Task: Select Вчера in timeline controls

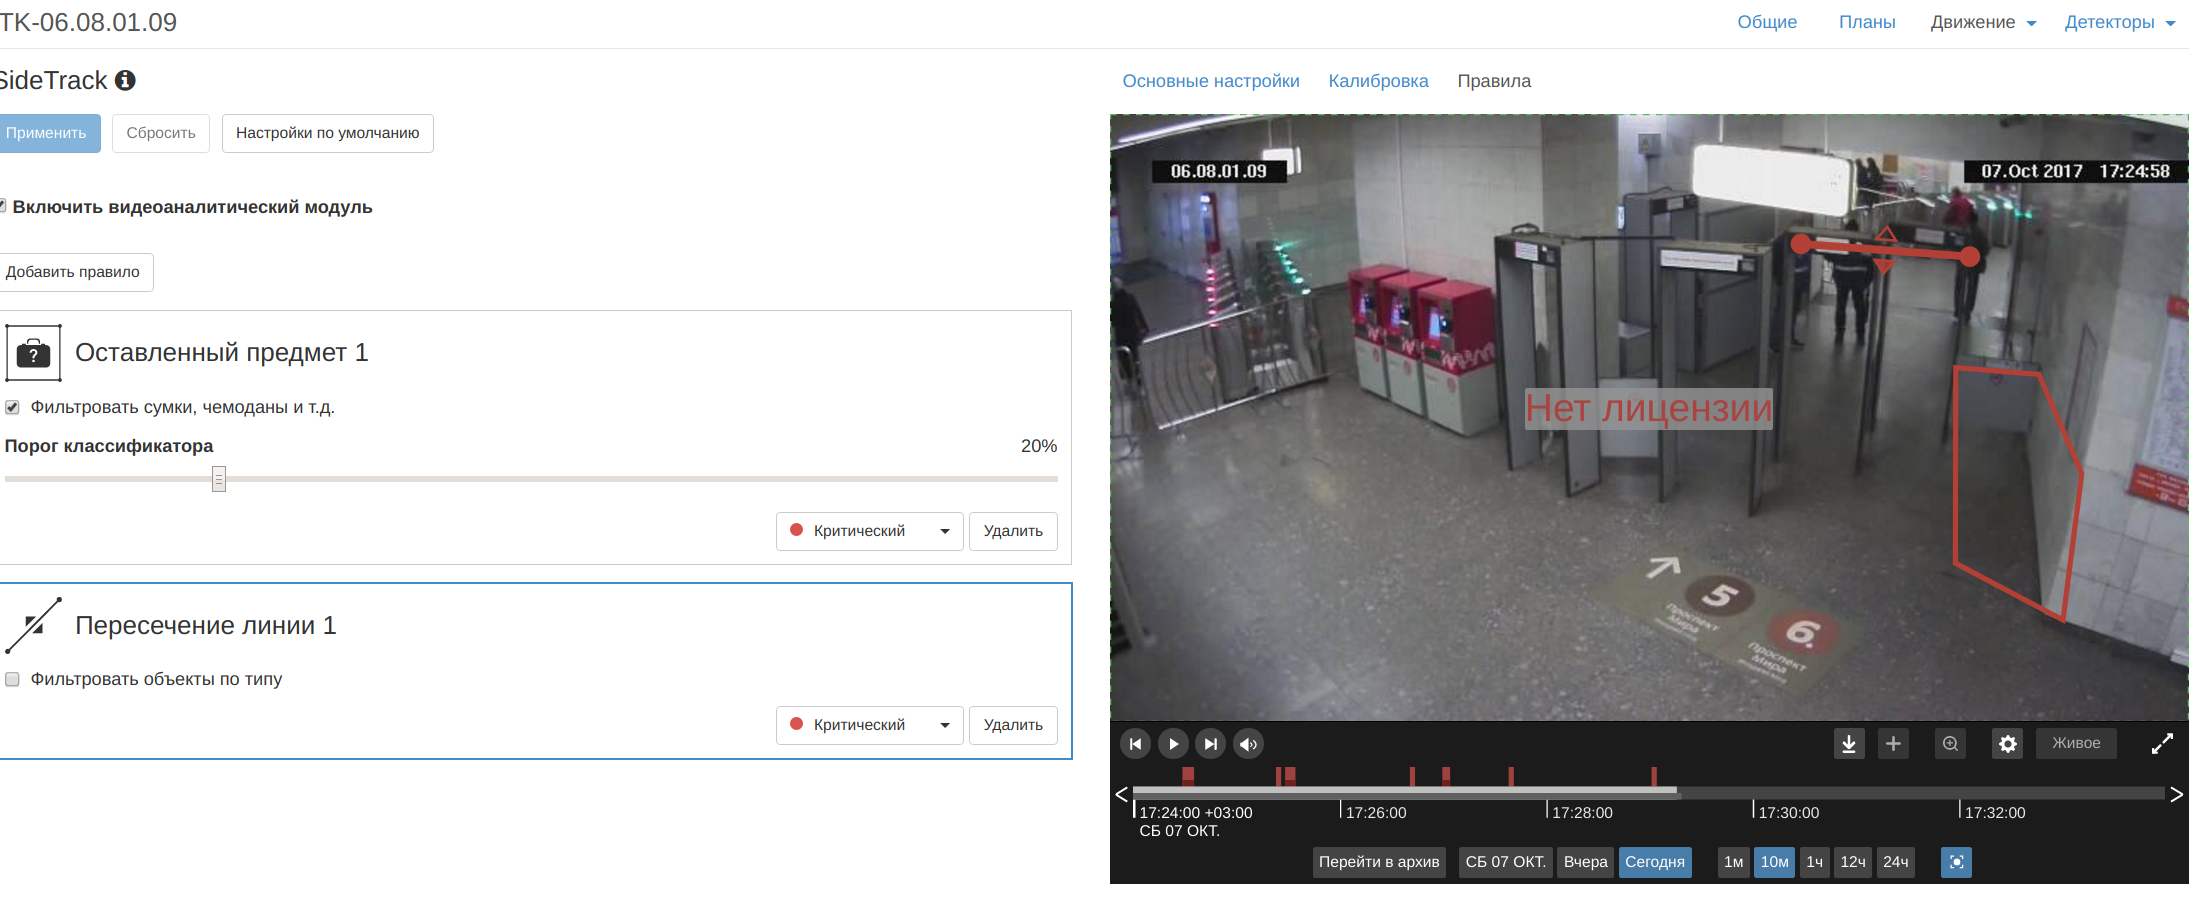Action: point(1585,862)
